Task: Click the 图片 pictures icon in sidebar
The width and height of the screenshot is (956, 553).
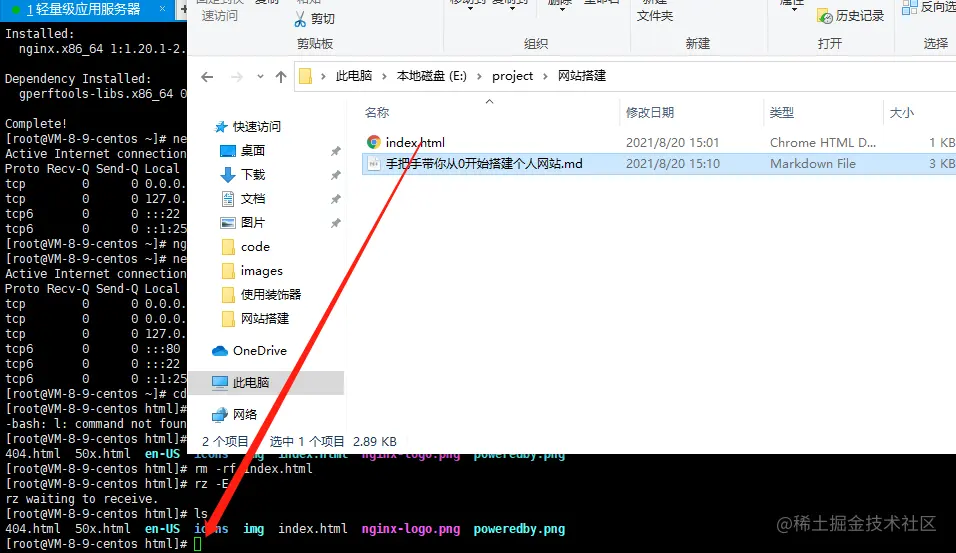Action: point(227,223)
